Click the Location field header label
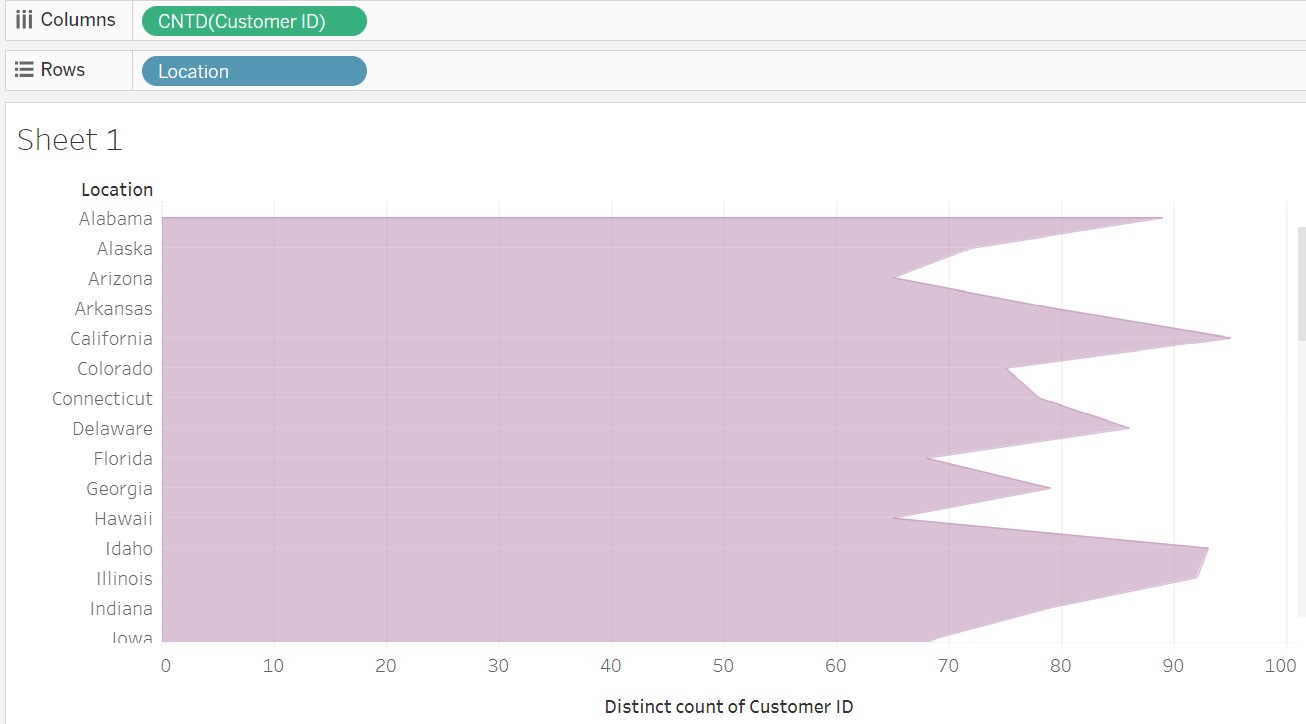Screen dimensions: 1306x724 [x=117, y=190]
